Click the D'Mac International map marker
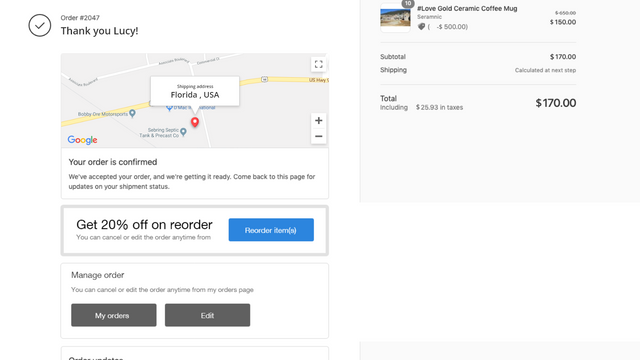Viewport: 640px width, 360px height. [169, 108]
